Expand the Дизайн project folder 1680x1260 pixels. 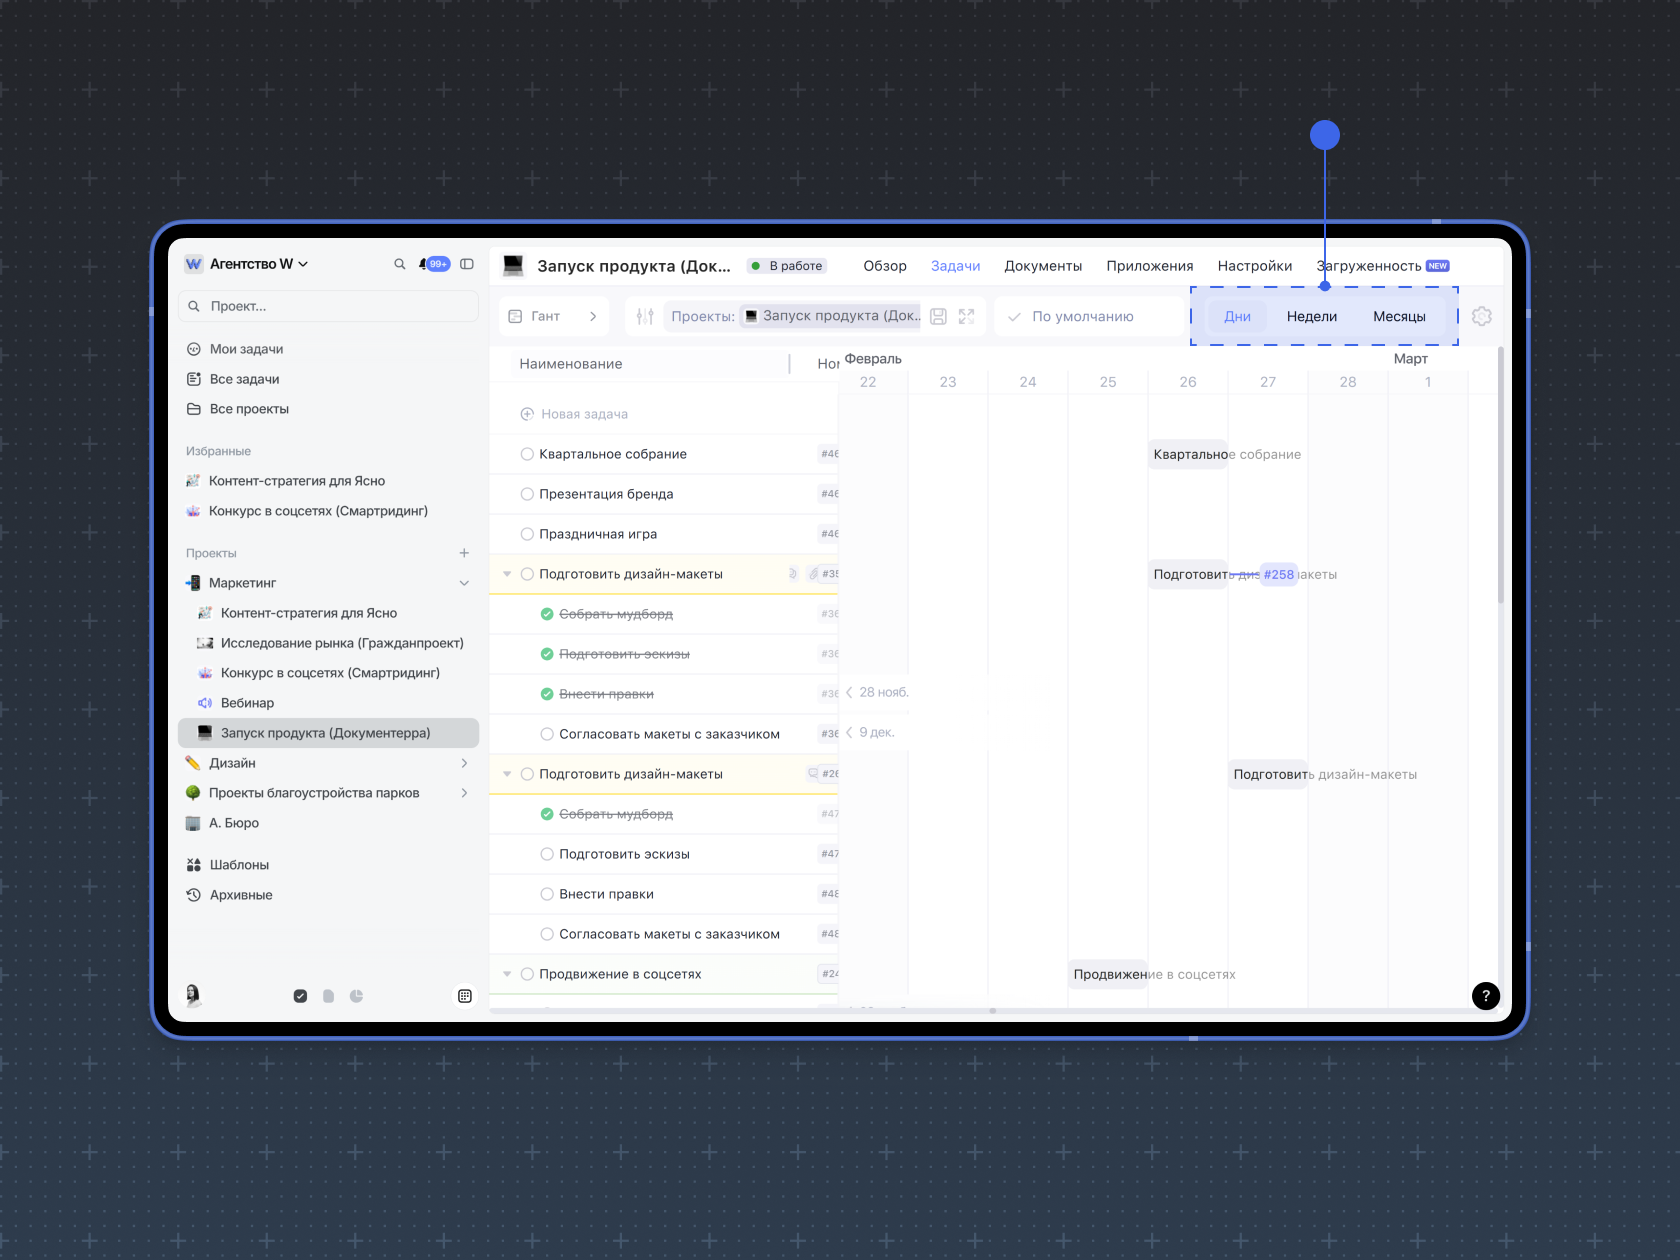[x=464, y=763]
